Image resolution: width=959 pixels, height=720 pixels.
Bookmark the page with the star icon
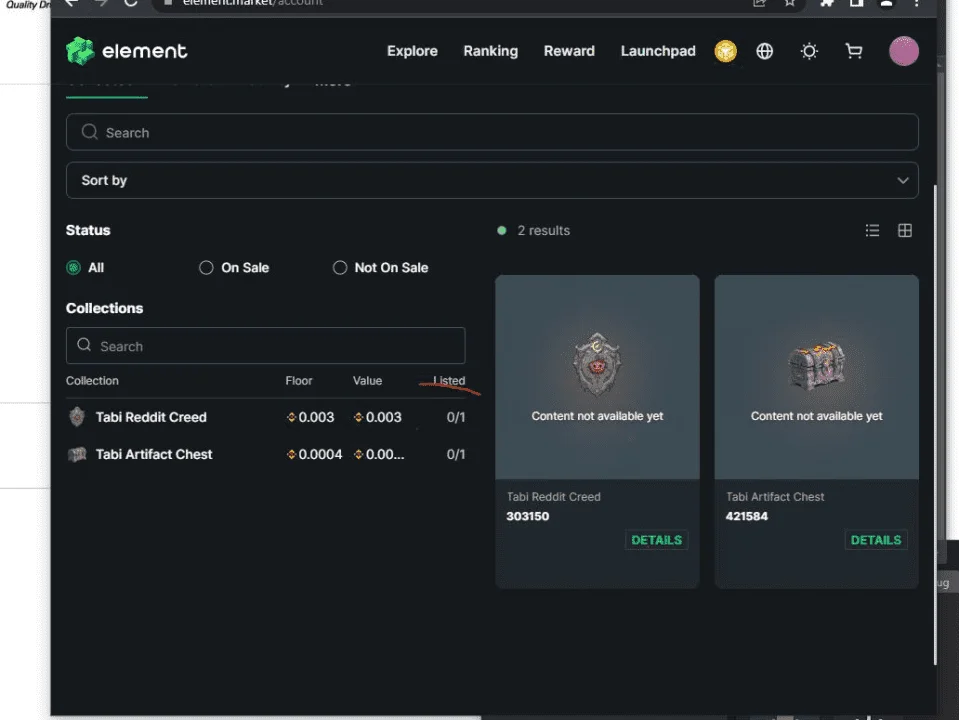790,2
